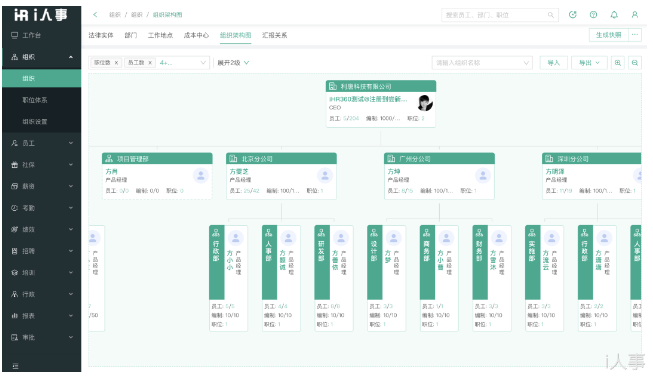The width and height of the screenshot is (653, 378).
Task: Zoom in on the org chart
Action: pyautogui.click(x=618, y=63)
